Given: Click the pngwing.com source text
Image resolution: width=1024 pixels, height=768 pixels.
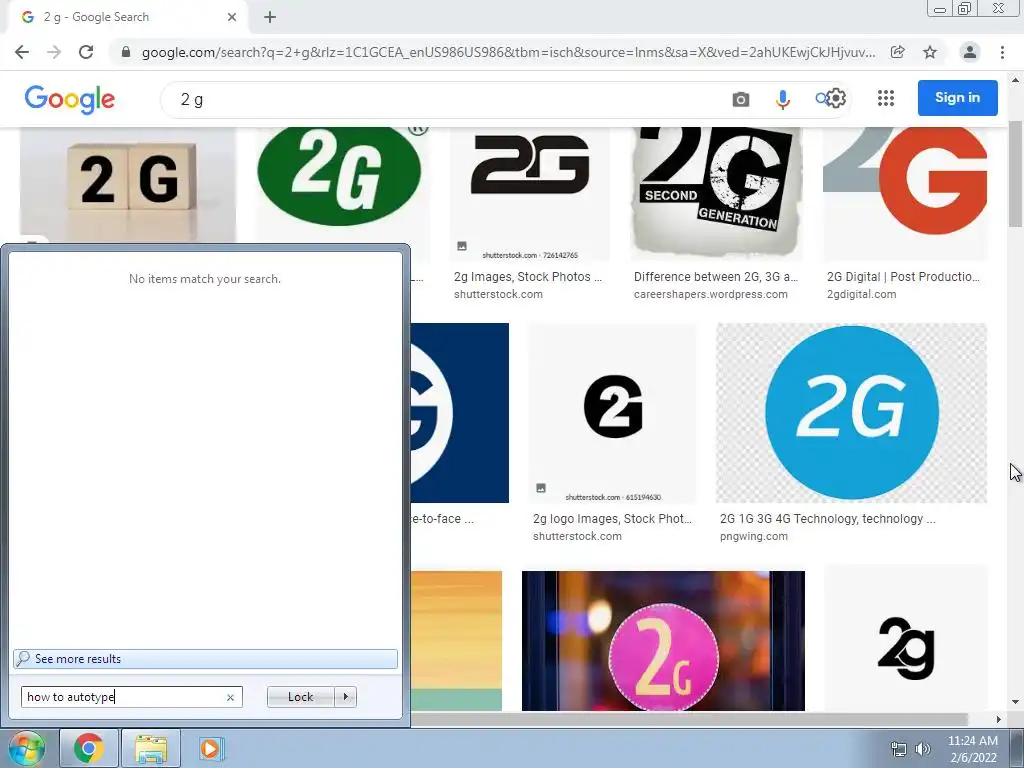Looking at the screenshot, I should (x=754, y=536).
